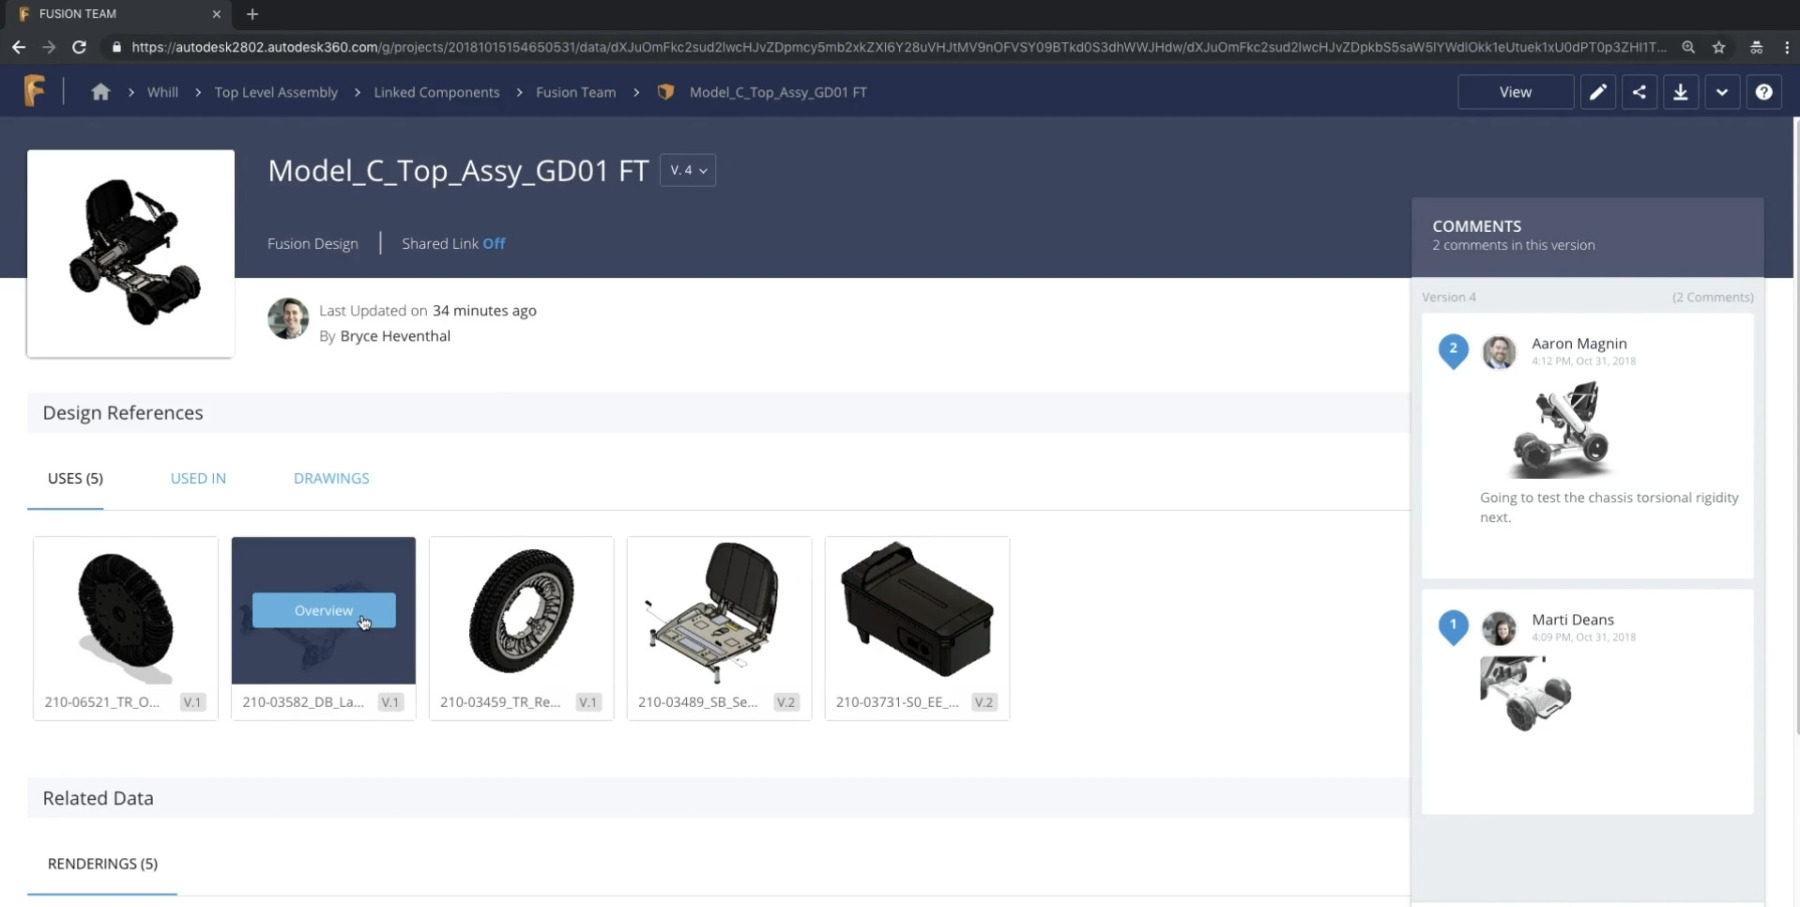Screen dimensions: 1800x907
Task: Click the download icon in header
Action: click(x=1681, y=92)
